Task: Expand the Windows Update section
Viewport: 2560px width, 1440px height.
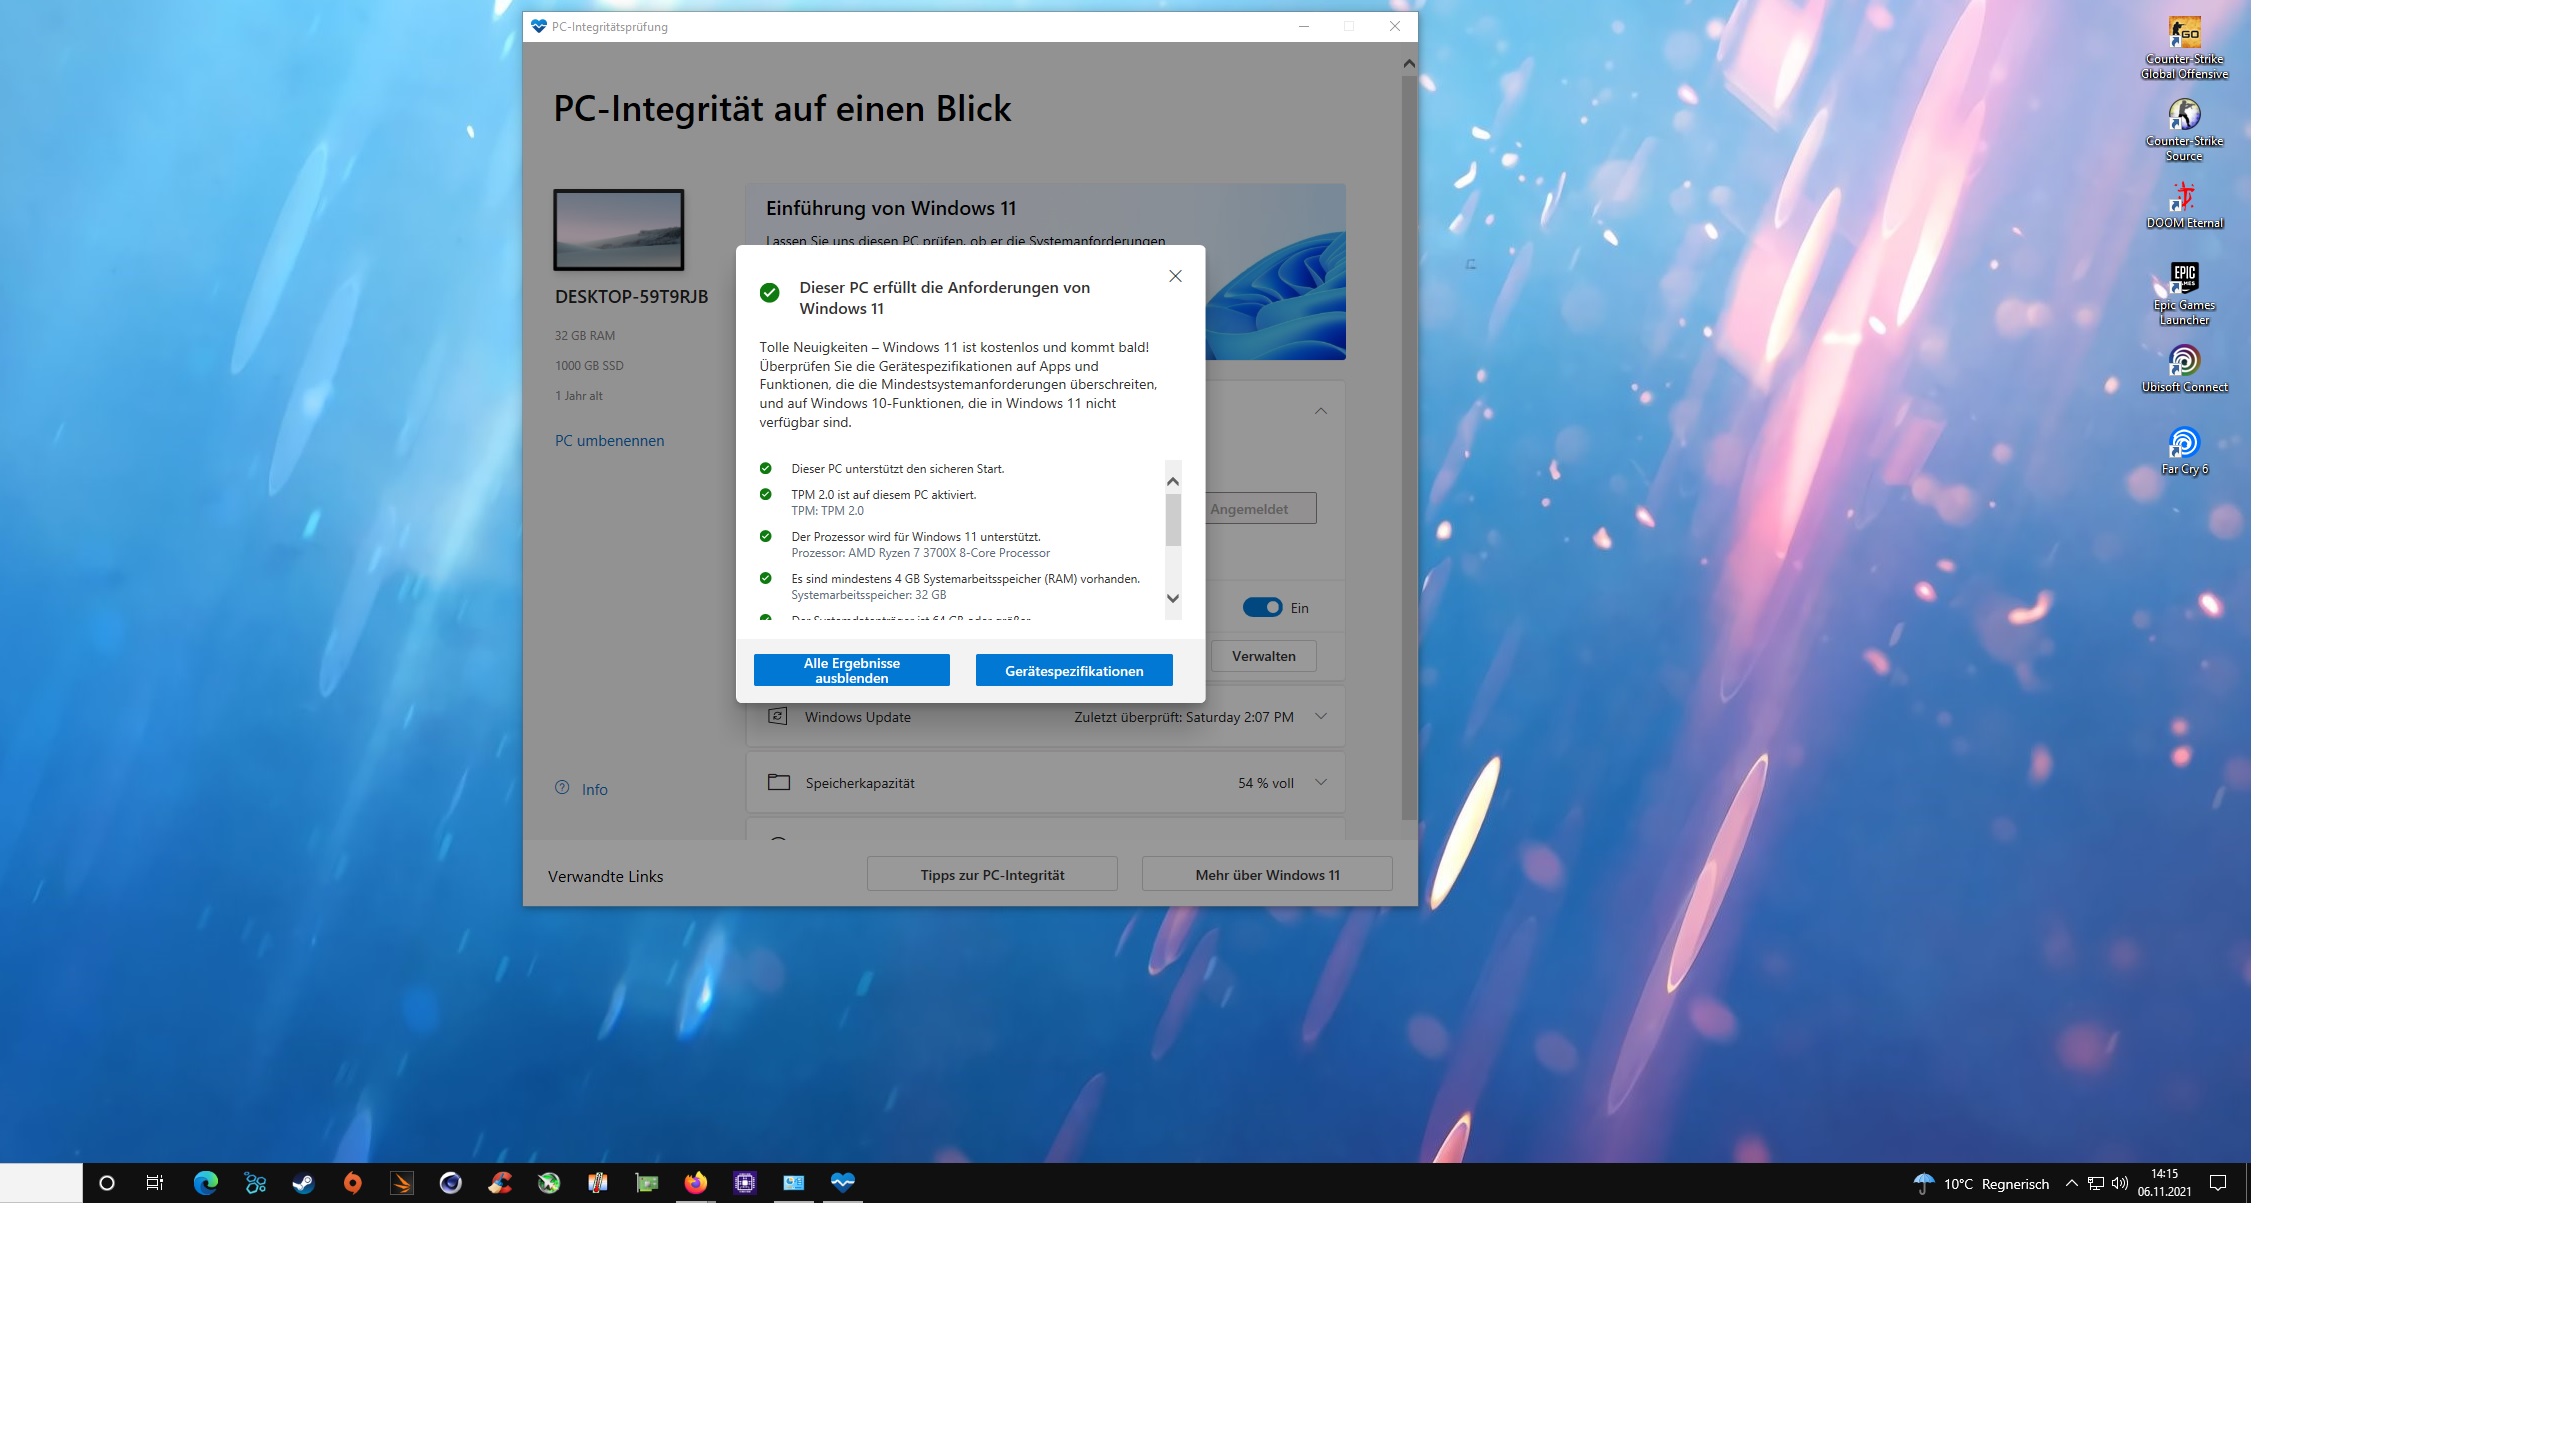Action: (x=1321, y=717)
